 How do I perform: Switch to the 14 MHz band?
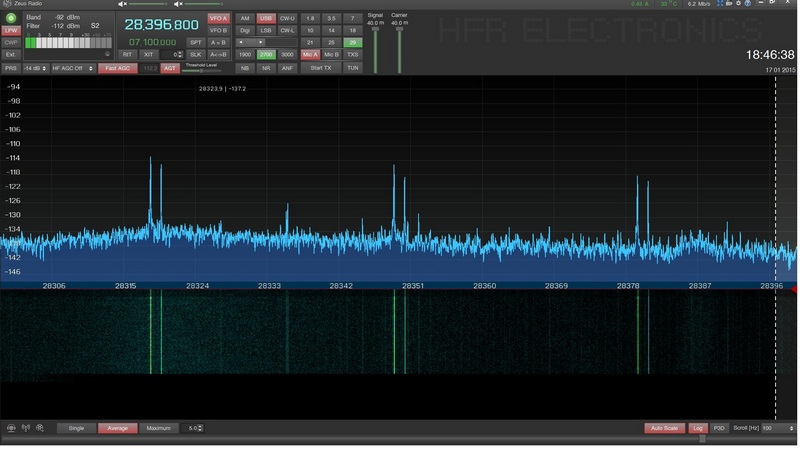(331, 31)
